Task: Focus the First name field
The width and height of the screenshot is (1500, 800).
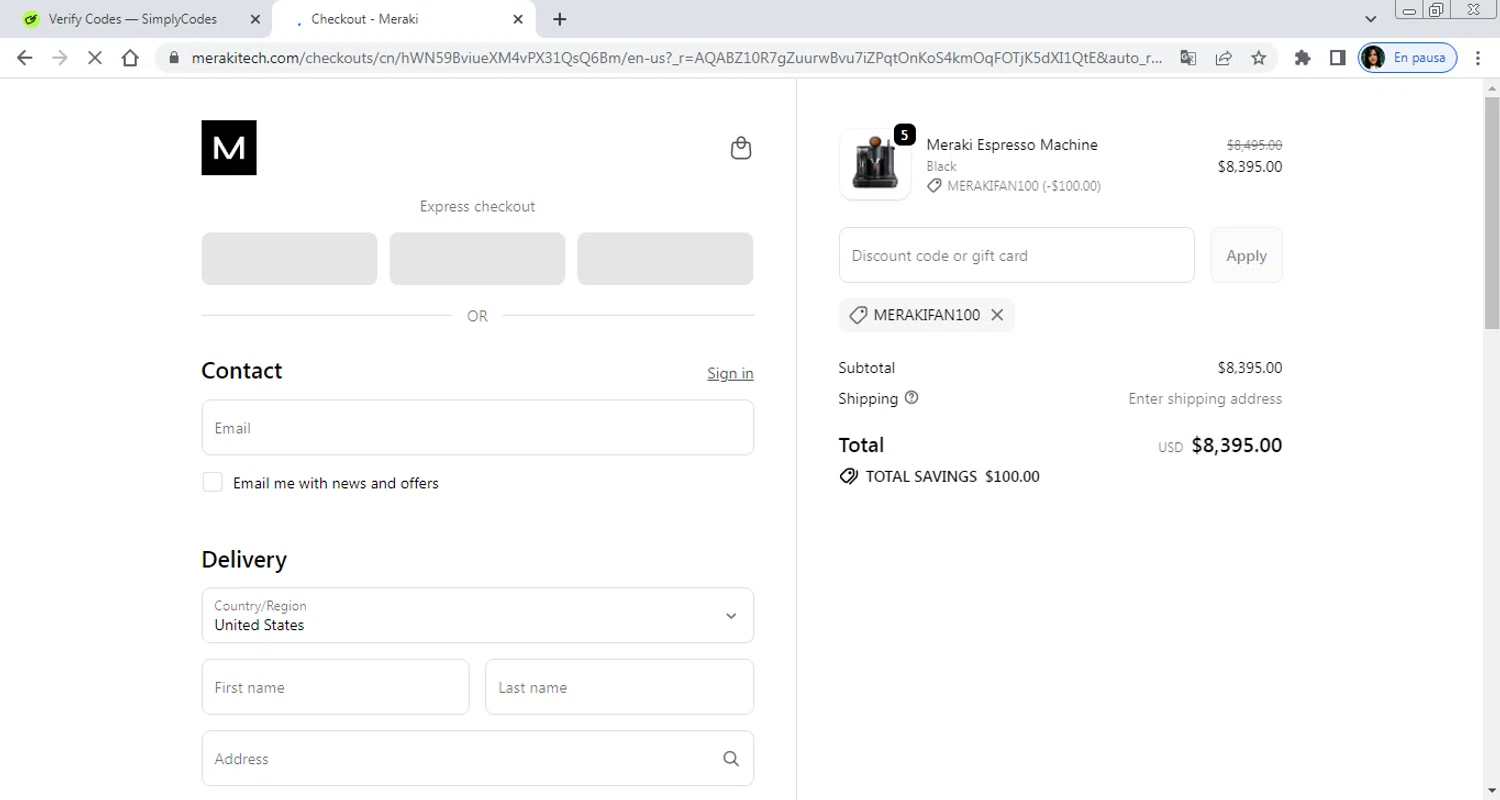Action: [335, 687]
